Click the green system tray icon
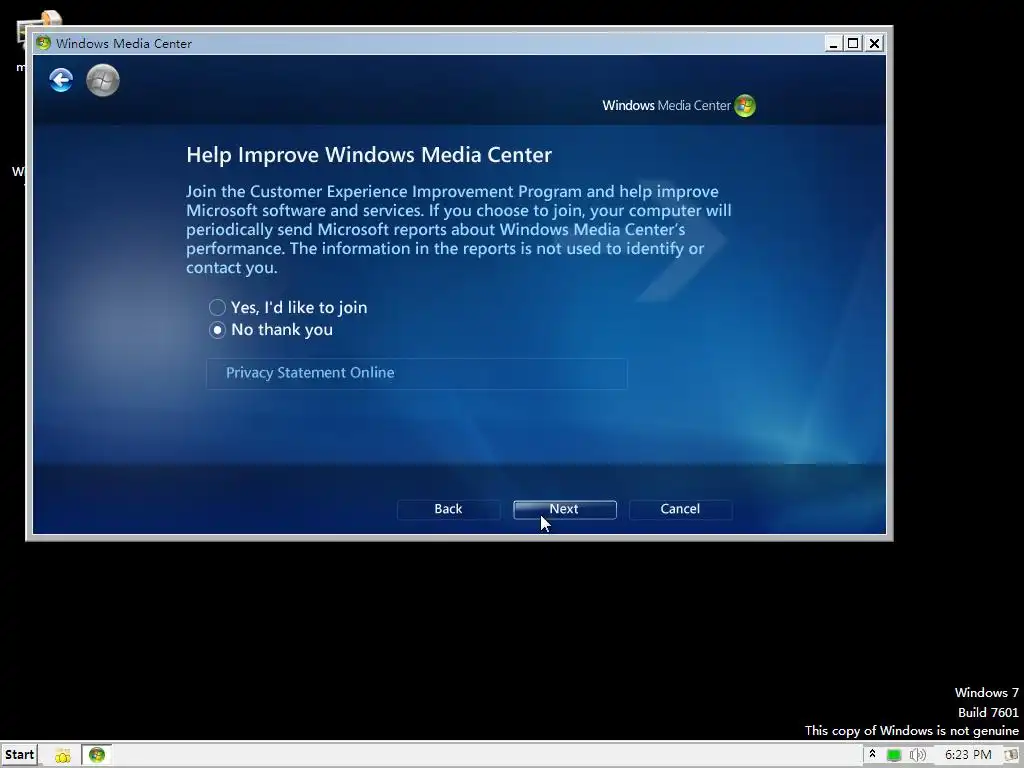 [894, 756]
